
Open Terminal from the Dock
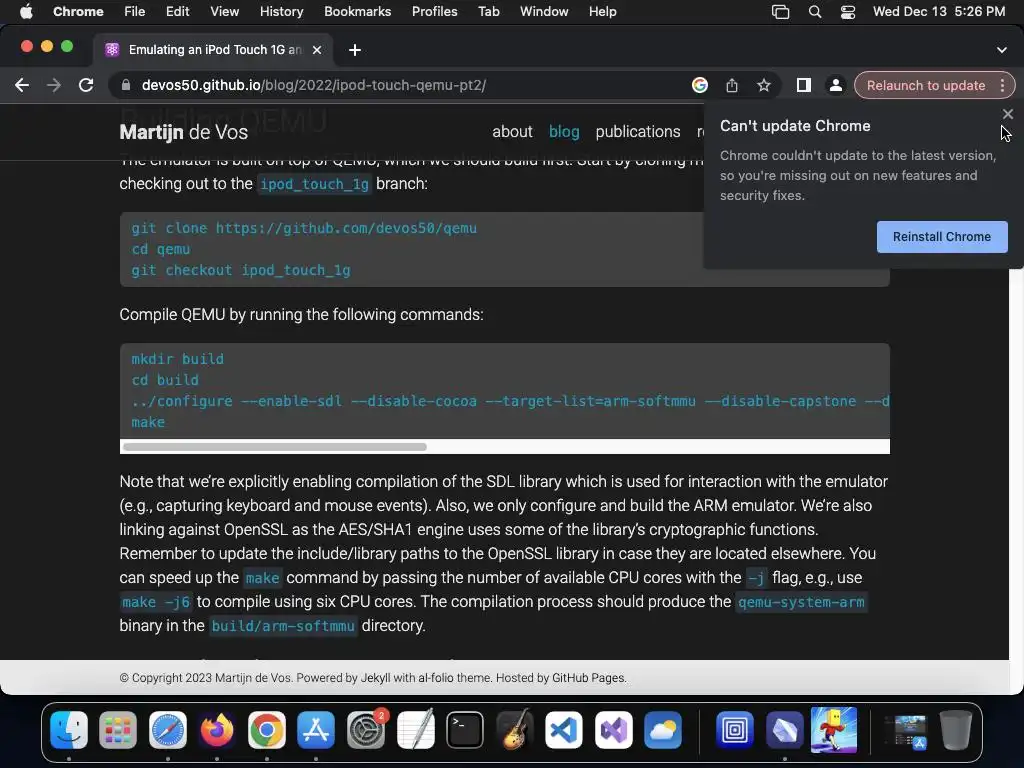[x=464, y=729]
